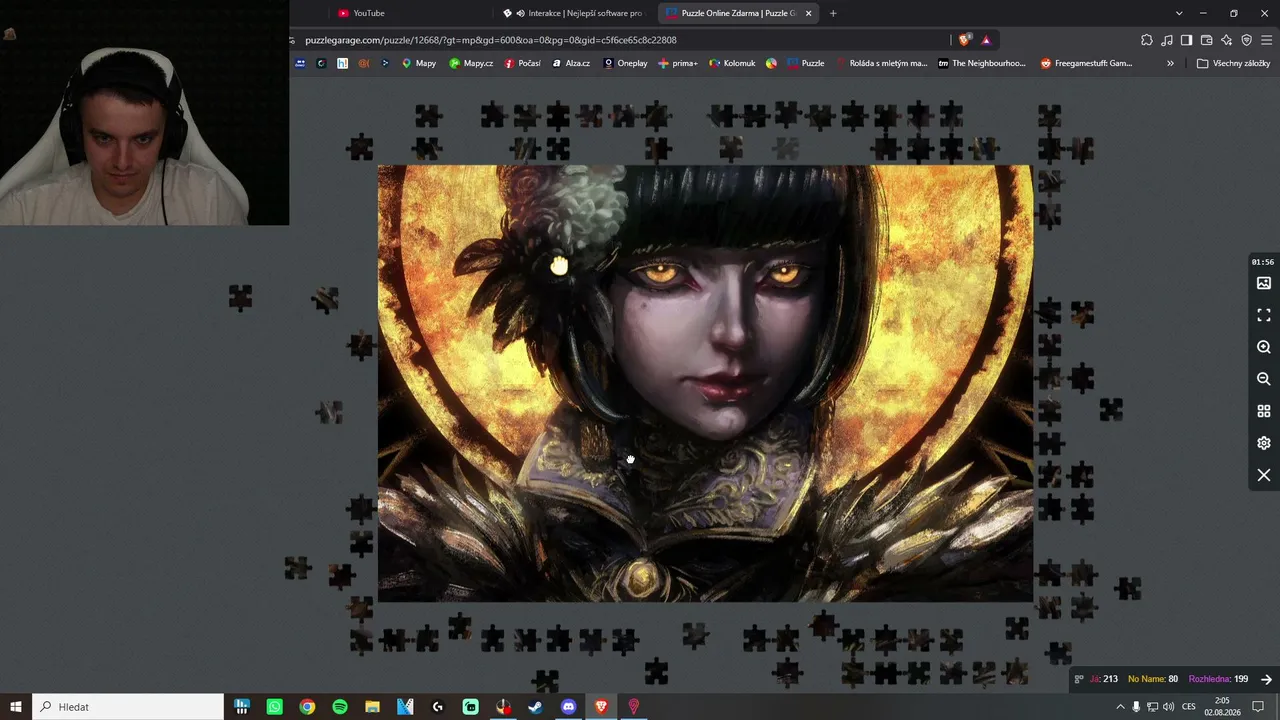Open the Leo AI sparkle icon

click(x=1226, y=40)
